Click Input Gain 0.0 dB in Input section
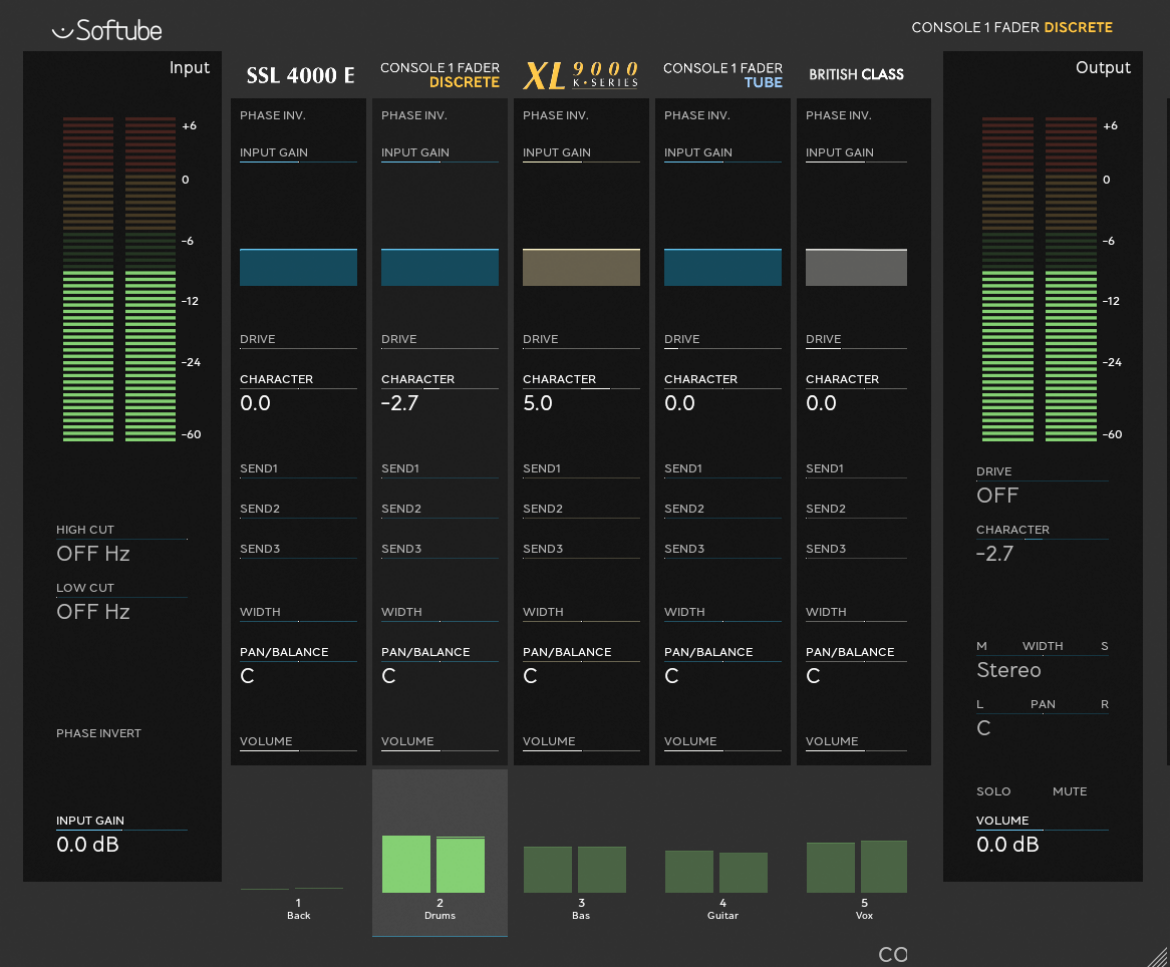 [x=87, y=845]
